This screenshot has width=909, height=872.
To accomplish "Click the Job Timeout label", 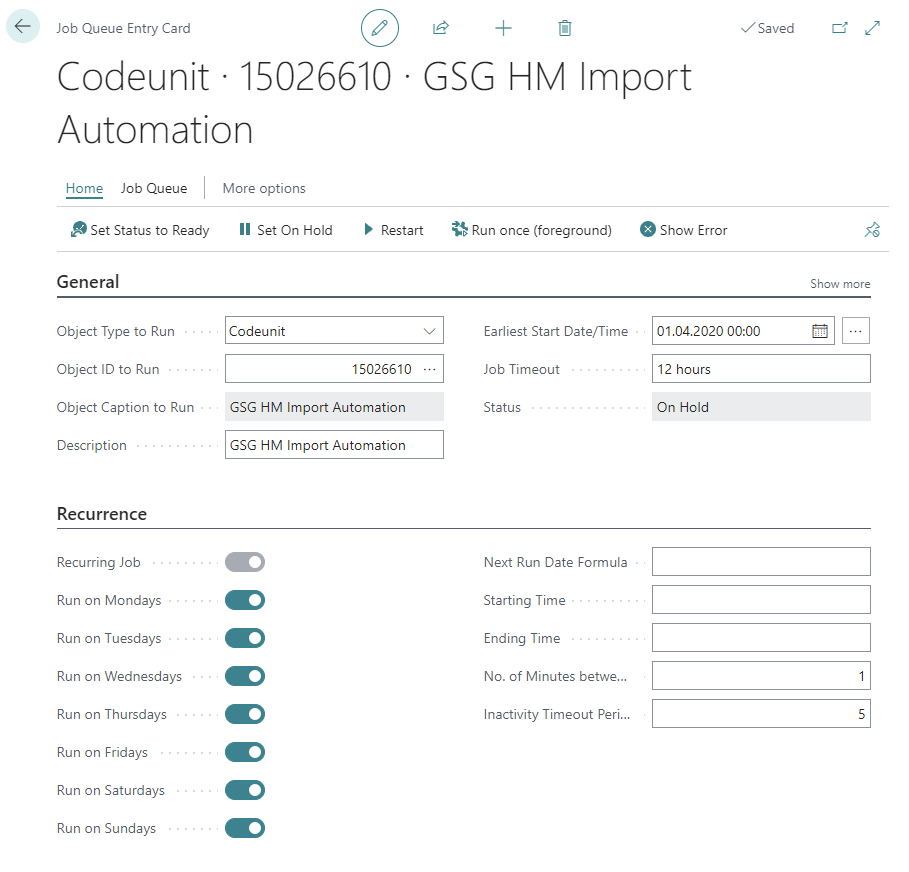I will [522, 369].
